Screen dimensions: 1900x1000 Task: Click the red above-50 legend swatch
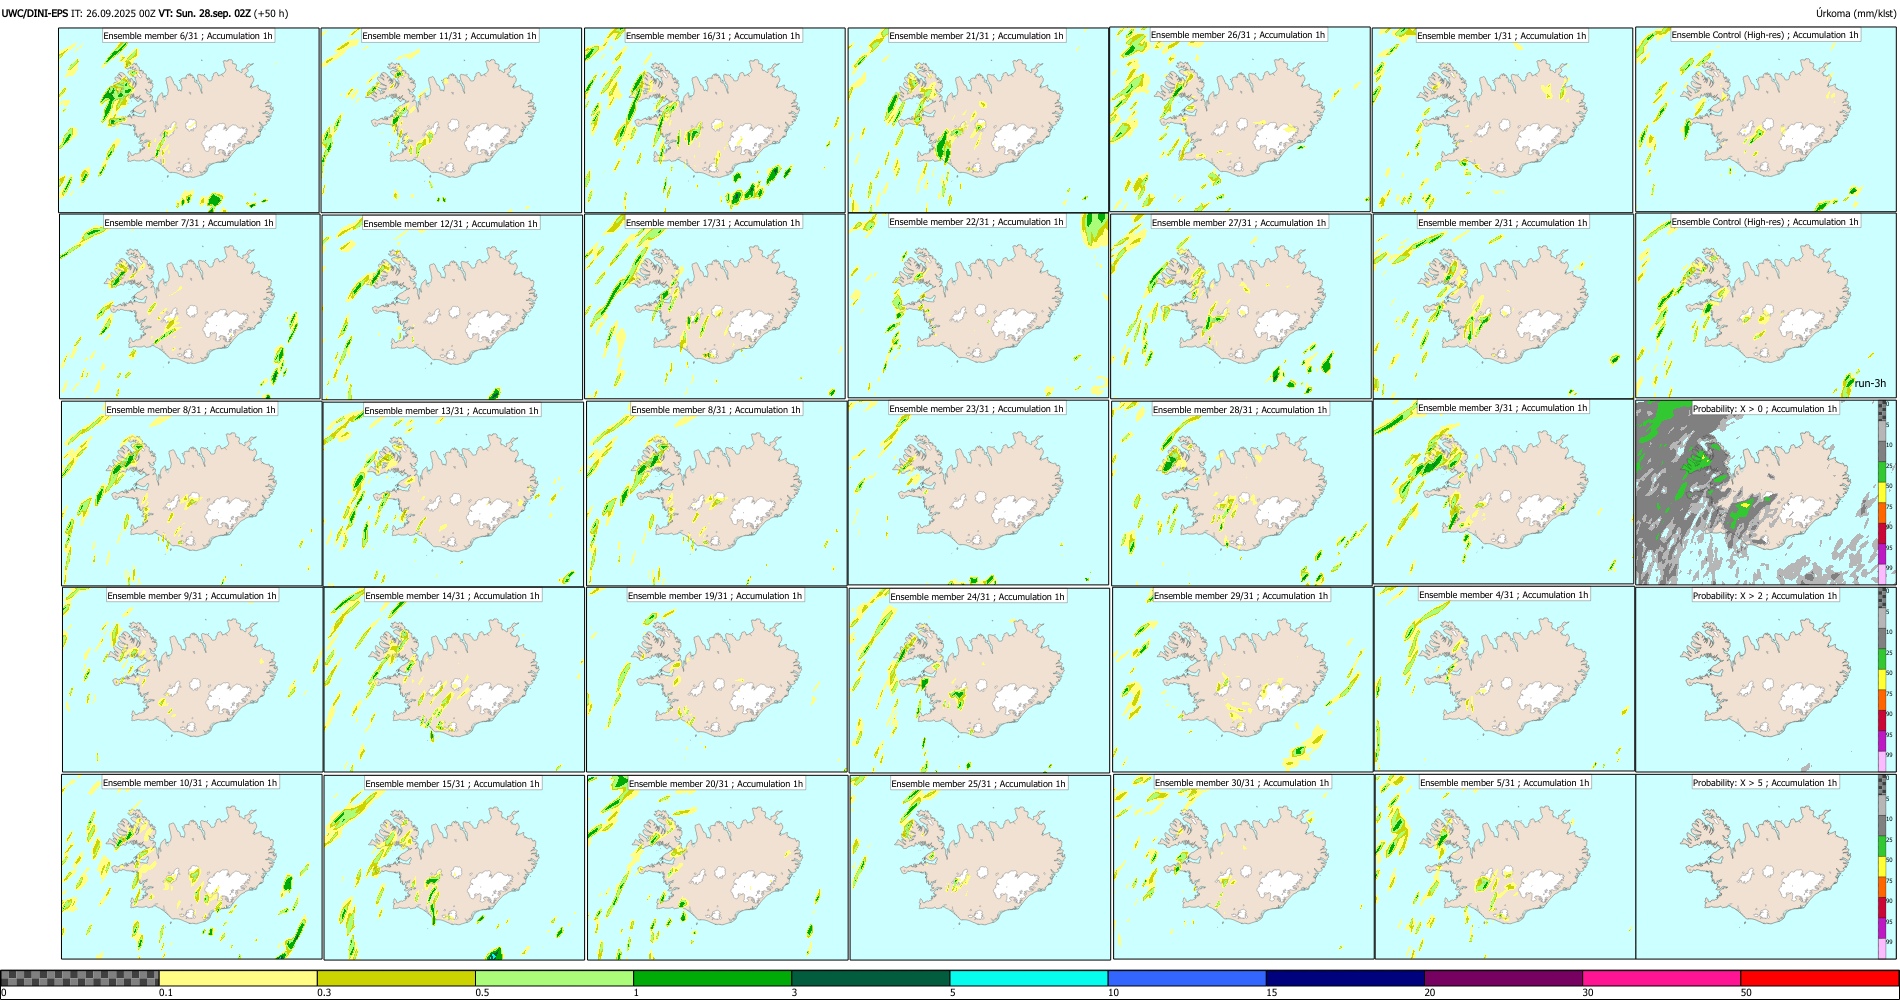(x=1819, y=978)
